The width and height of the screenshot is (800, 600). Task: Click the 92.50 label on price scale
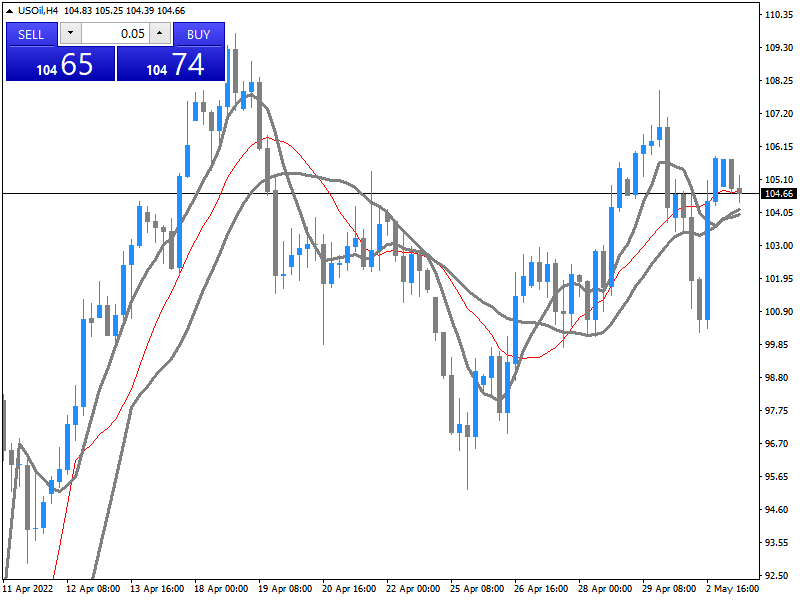(x=779, y=576)
